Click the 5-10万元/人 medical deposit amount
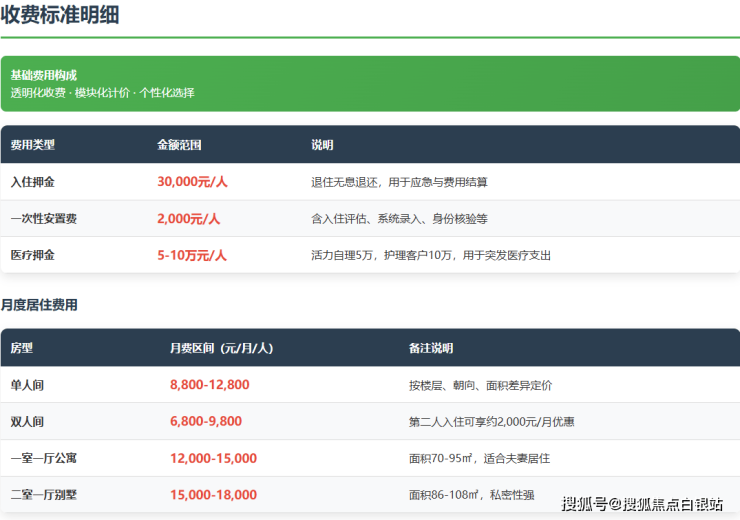The width and height of the screenshot is (740, 520). click(x=192, y=255)
